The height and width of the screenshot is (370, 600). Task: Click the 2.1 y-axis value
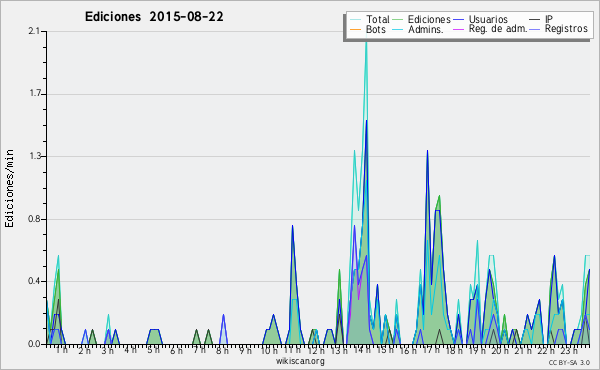(34, 31)
